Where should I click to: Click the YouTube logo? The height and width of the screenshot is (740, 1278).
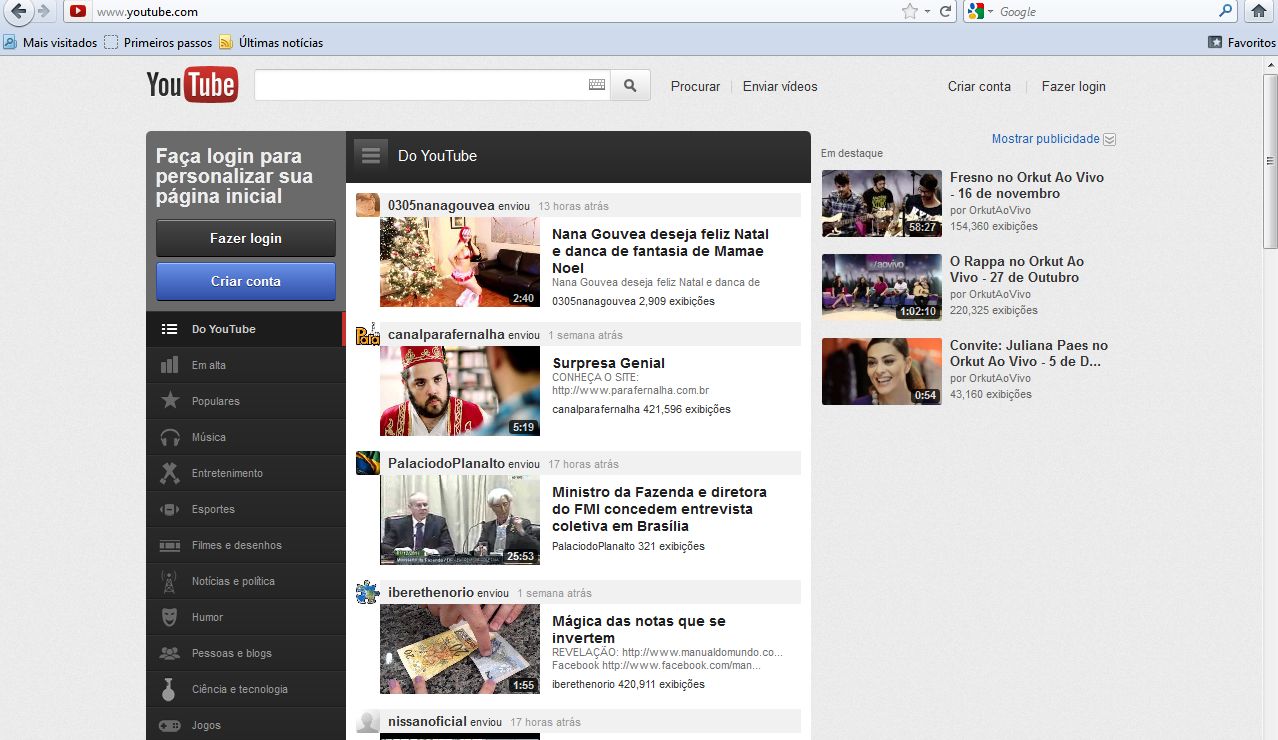(192, 85)
